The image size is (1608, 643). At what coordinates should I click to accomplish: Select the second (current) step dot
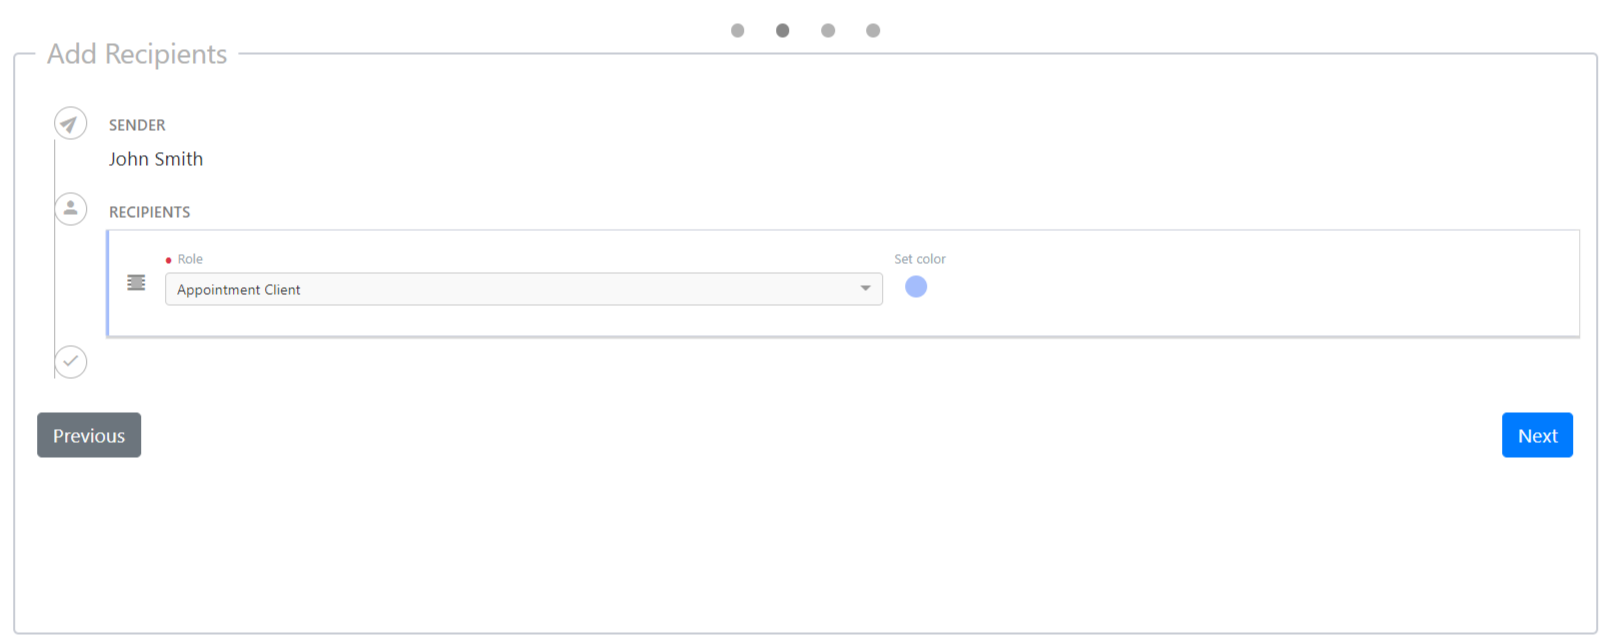pyautogui.click(x=782, y=30)
